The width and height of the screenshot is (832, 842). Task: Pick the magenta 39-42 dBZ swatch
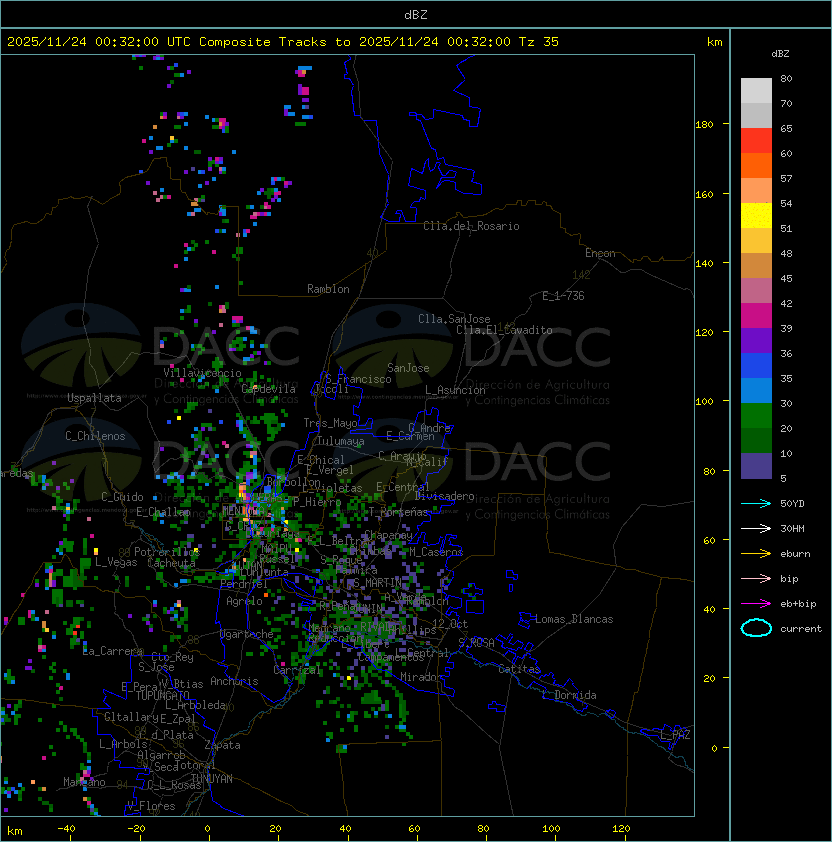point(756,316)
